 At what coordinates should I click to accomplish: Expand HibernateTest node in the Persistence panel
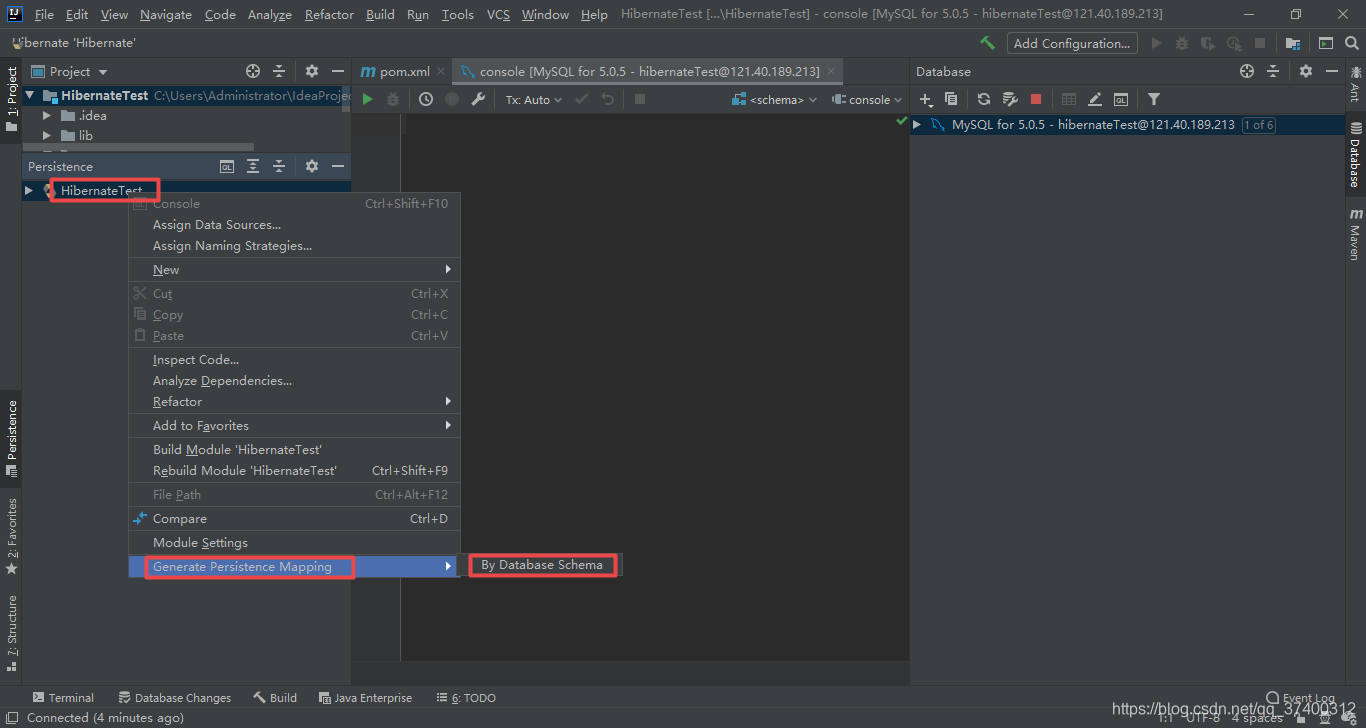(x=29, y=190)
